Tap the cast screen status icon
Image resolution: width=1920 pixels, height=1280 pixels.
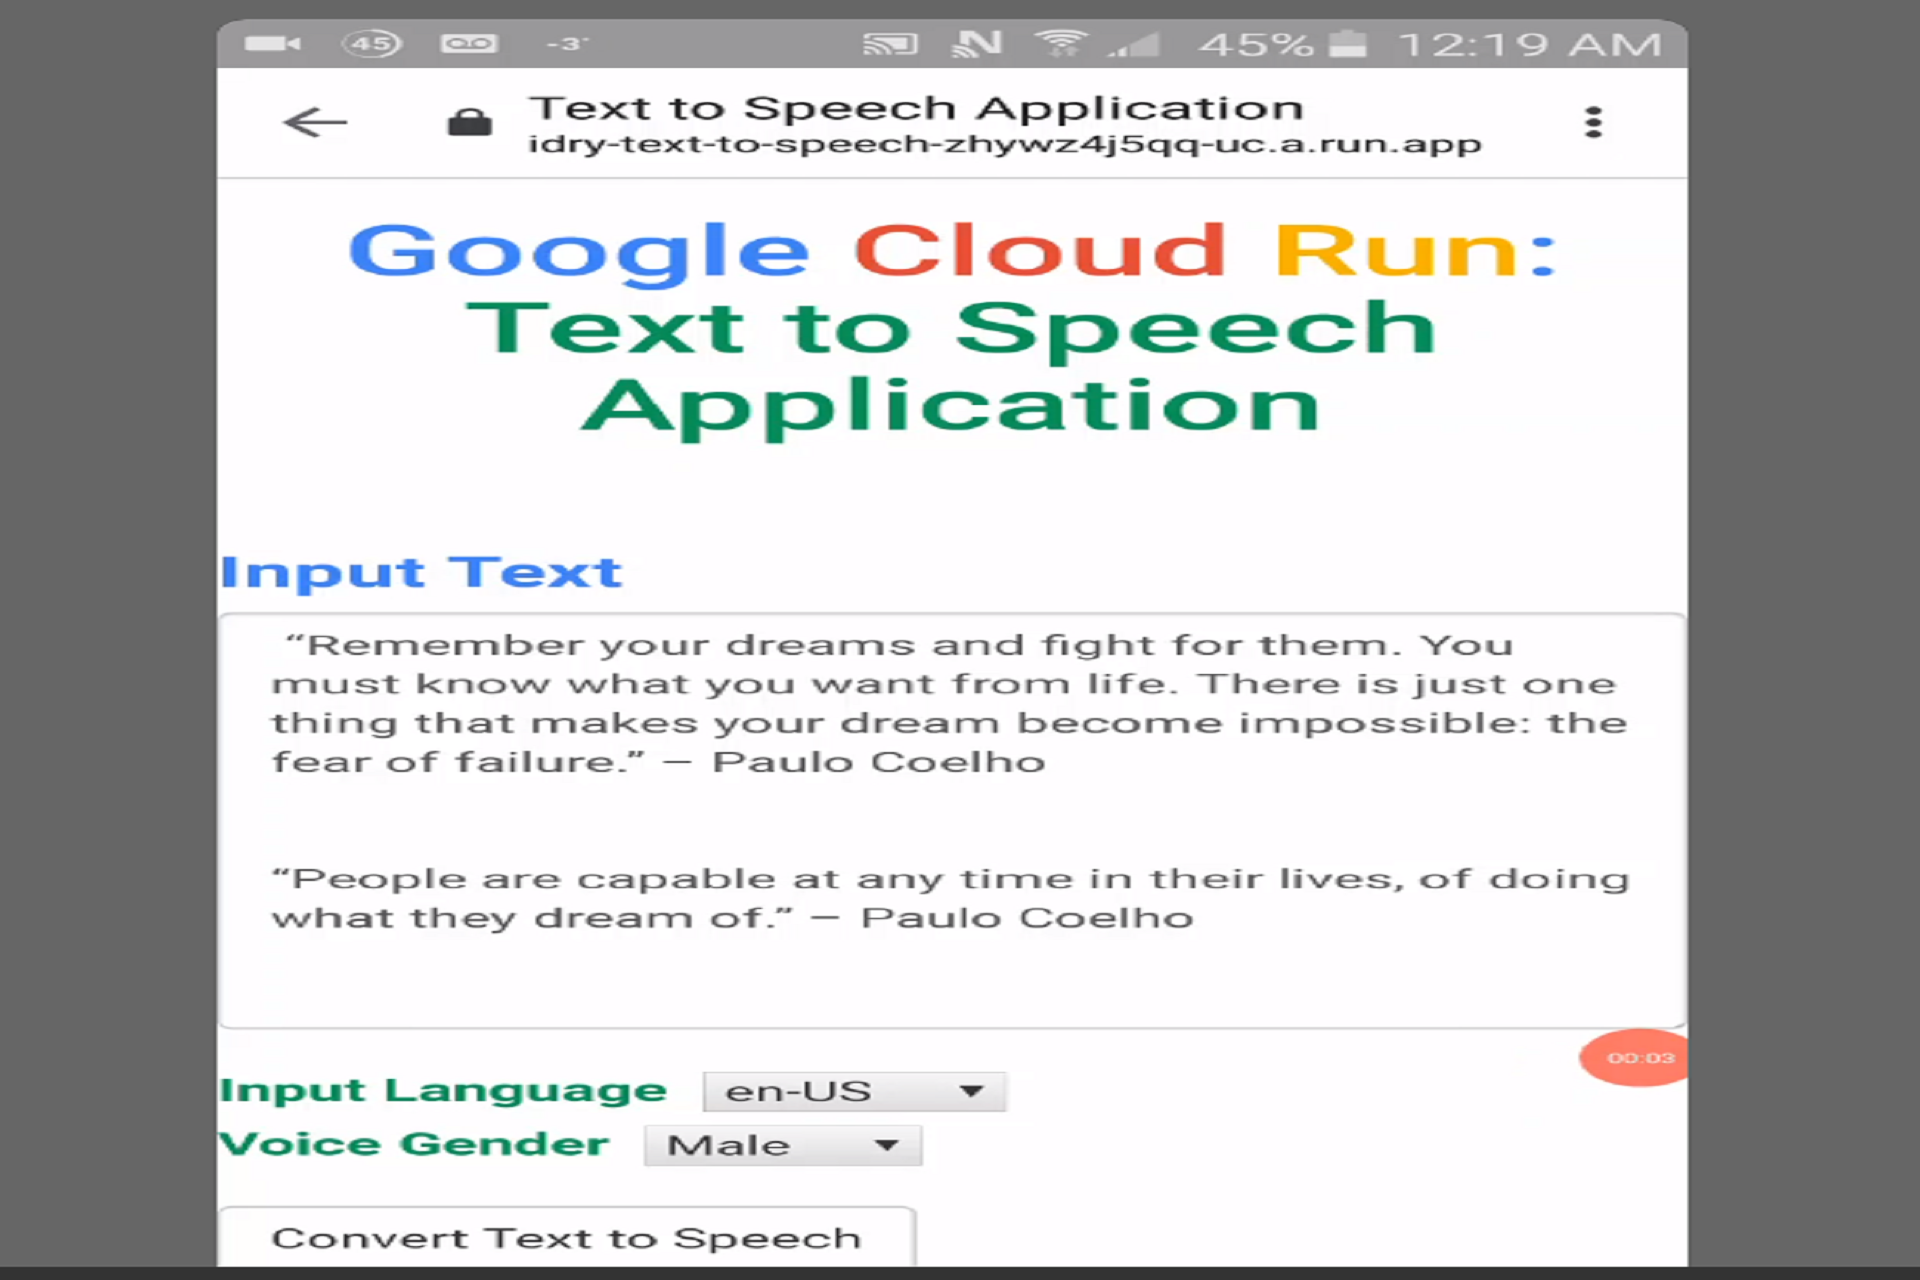point(890,43)
